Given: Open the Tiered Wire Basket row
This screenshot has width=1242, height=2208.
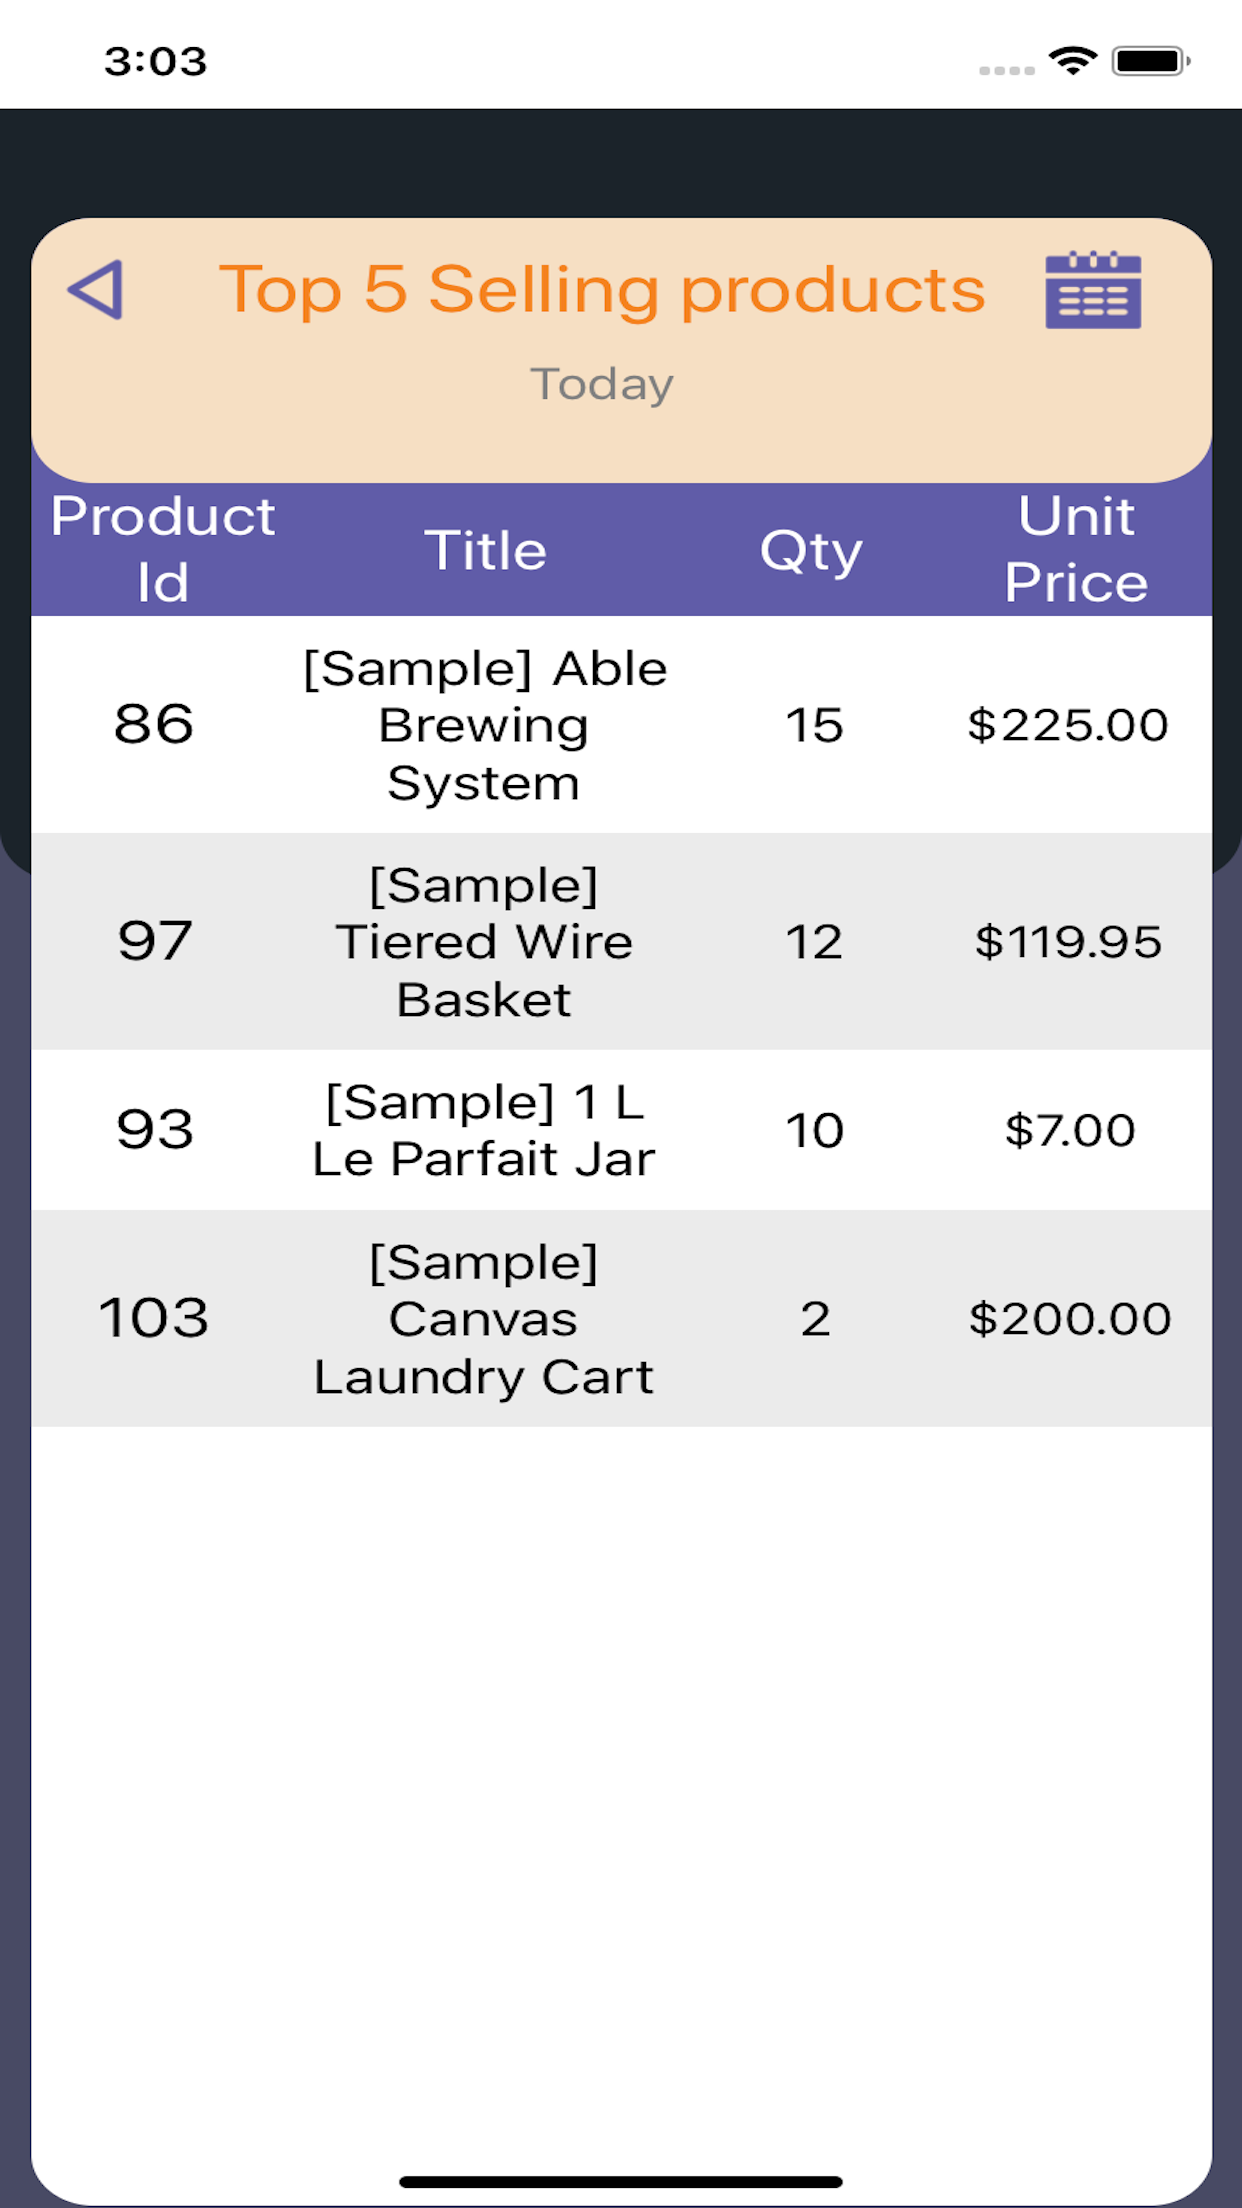Looking at the screenshot, I should 485,942.
